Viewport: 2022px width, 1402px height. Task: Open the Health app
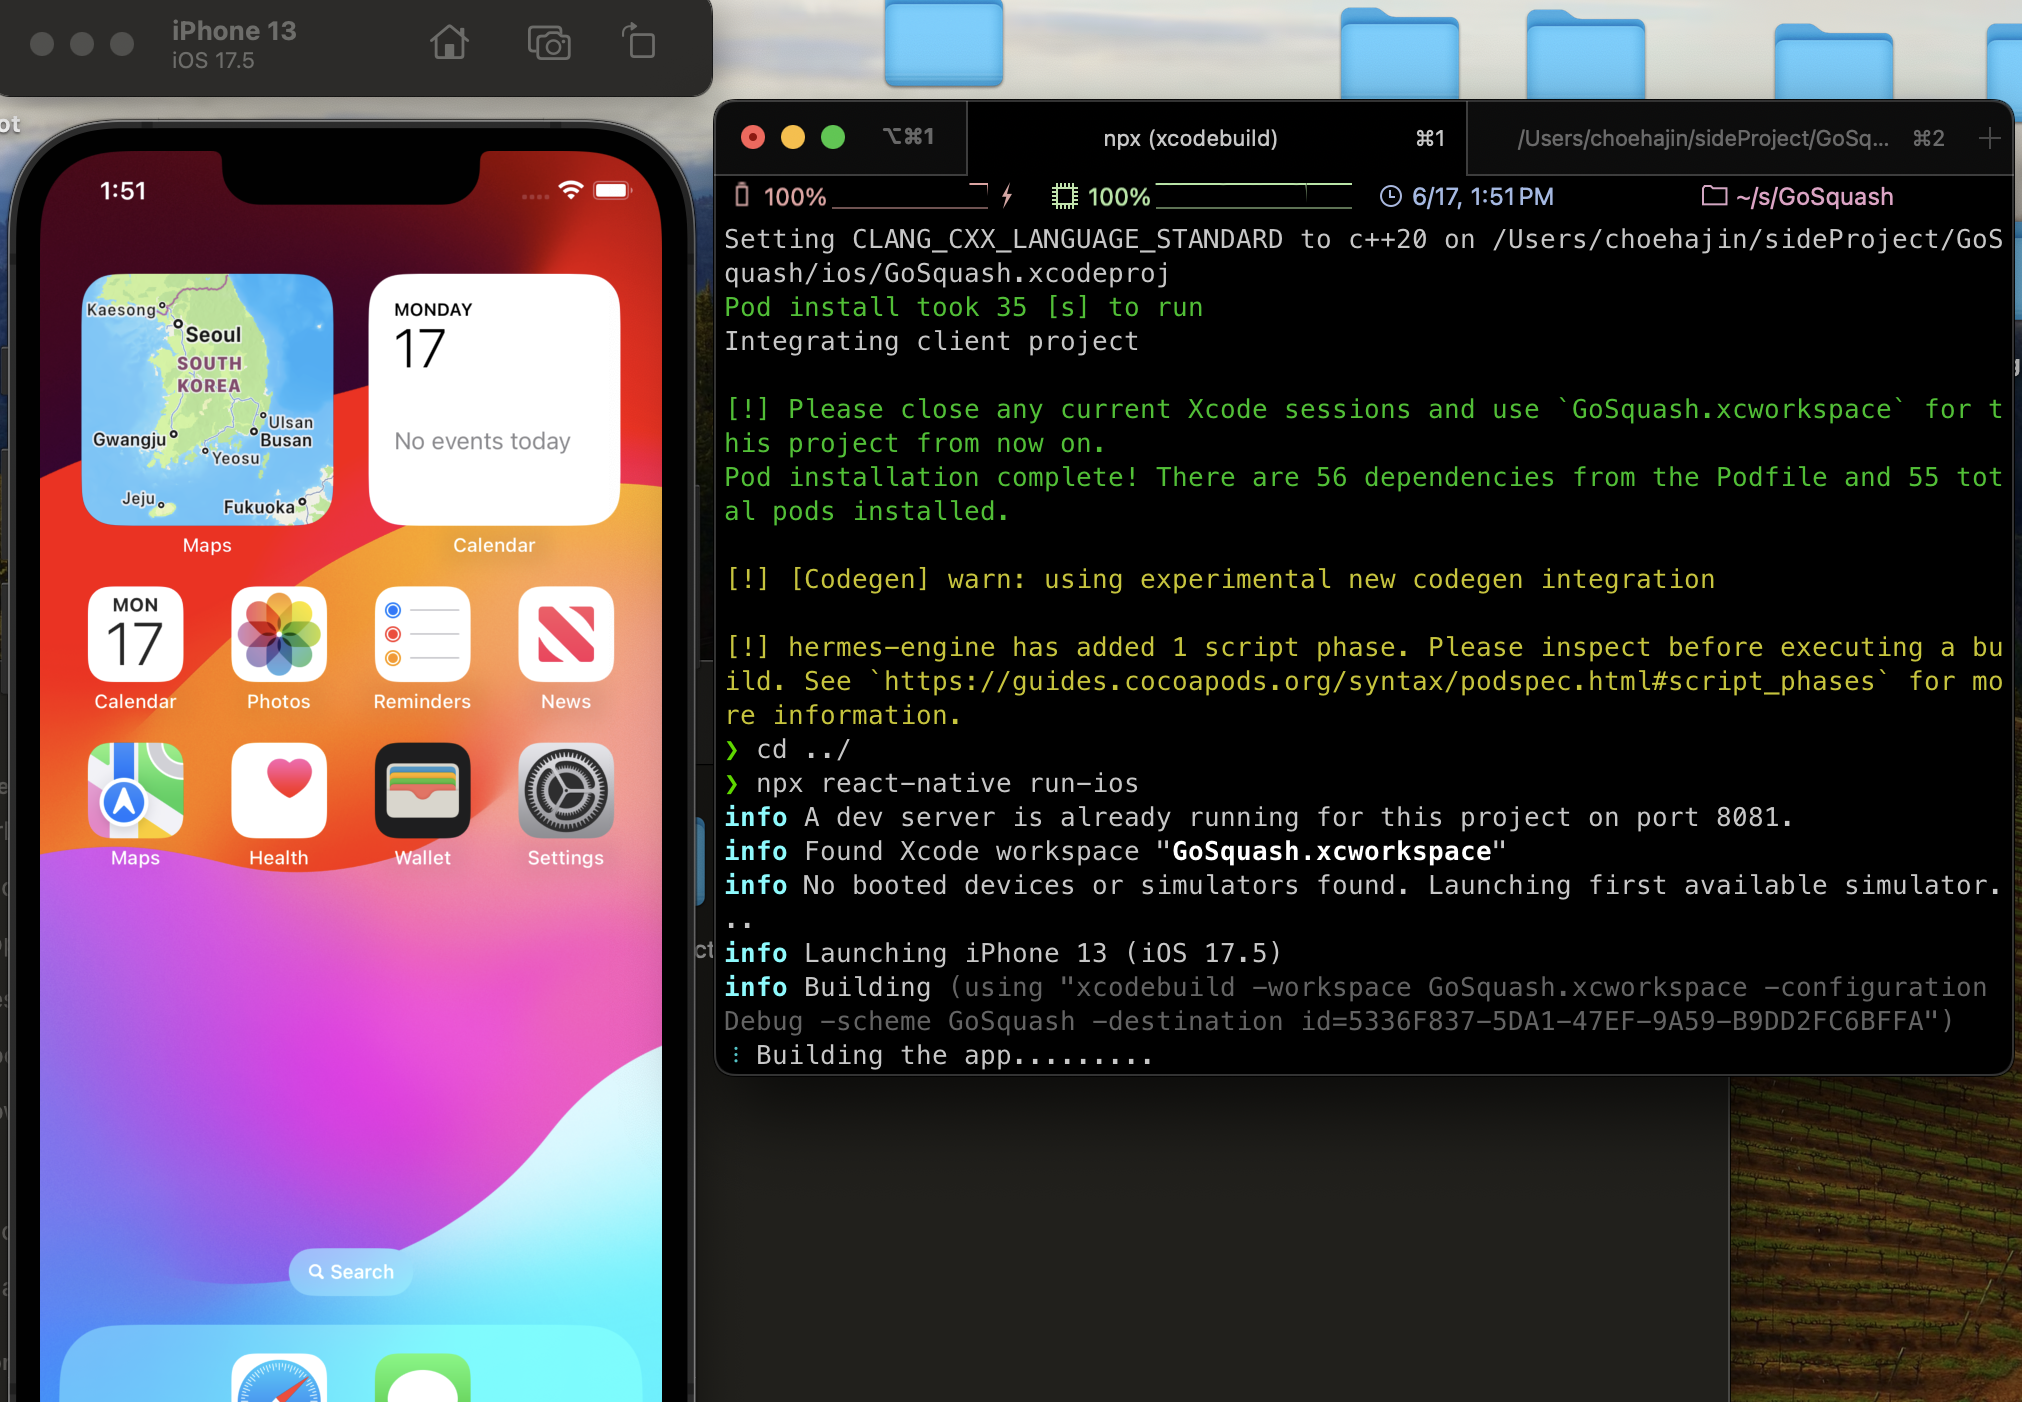point(279,790)
